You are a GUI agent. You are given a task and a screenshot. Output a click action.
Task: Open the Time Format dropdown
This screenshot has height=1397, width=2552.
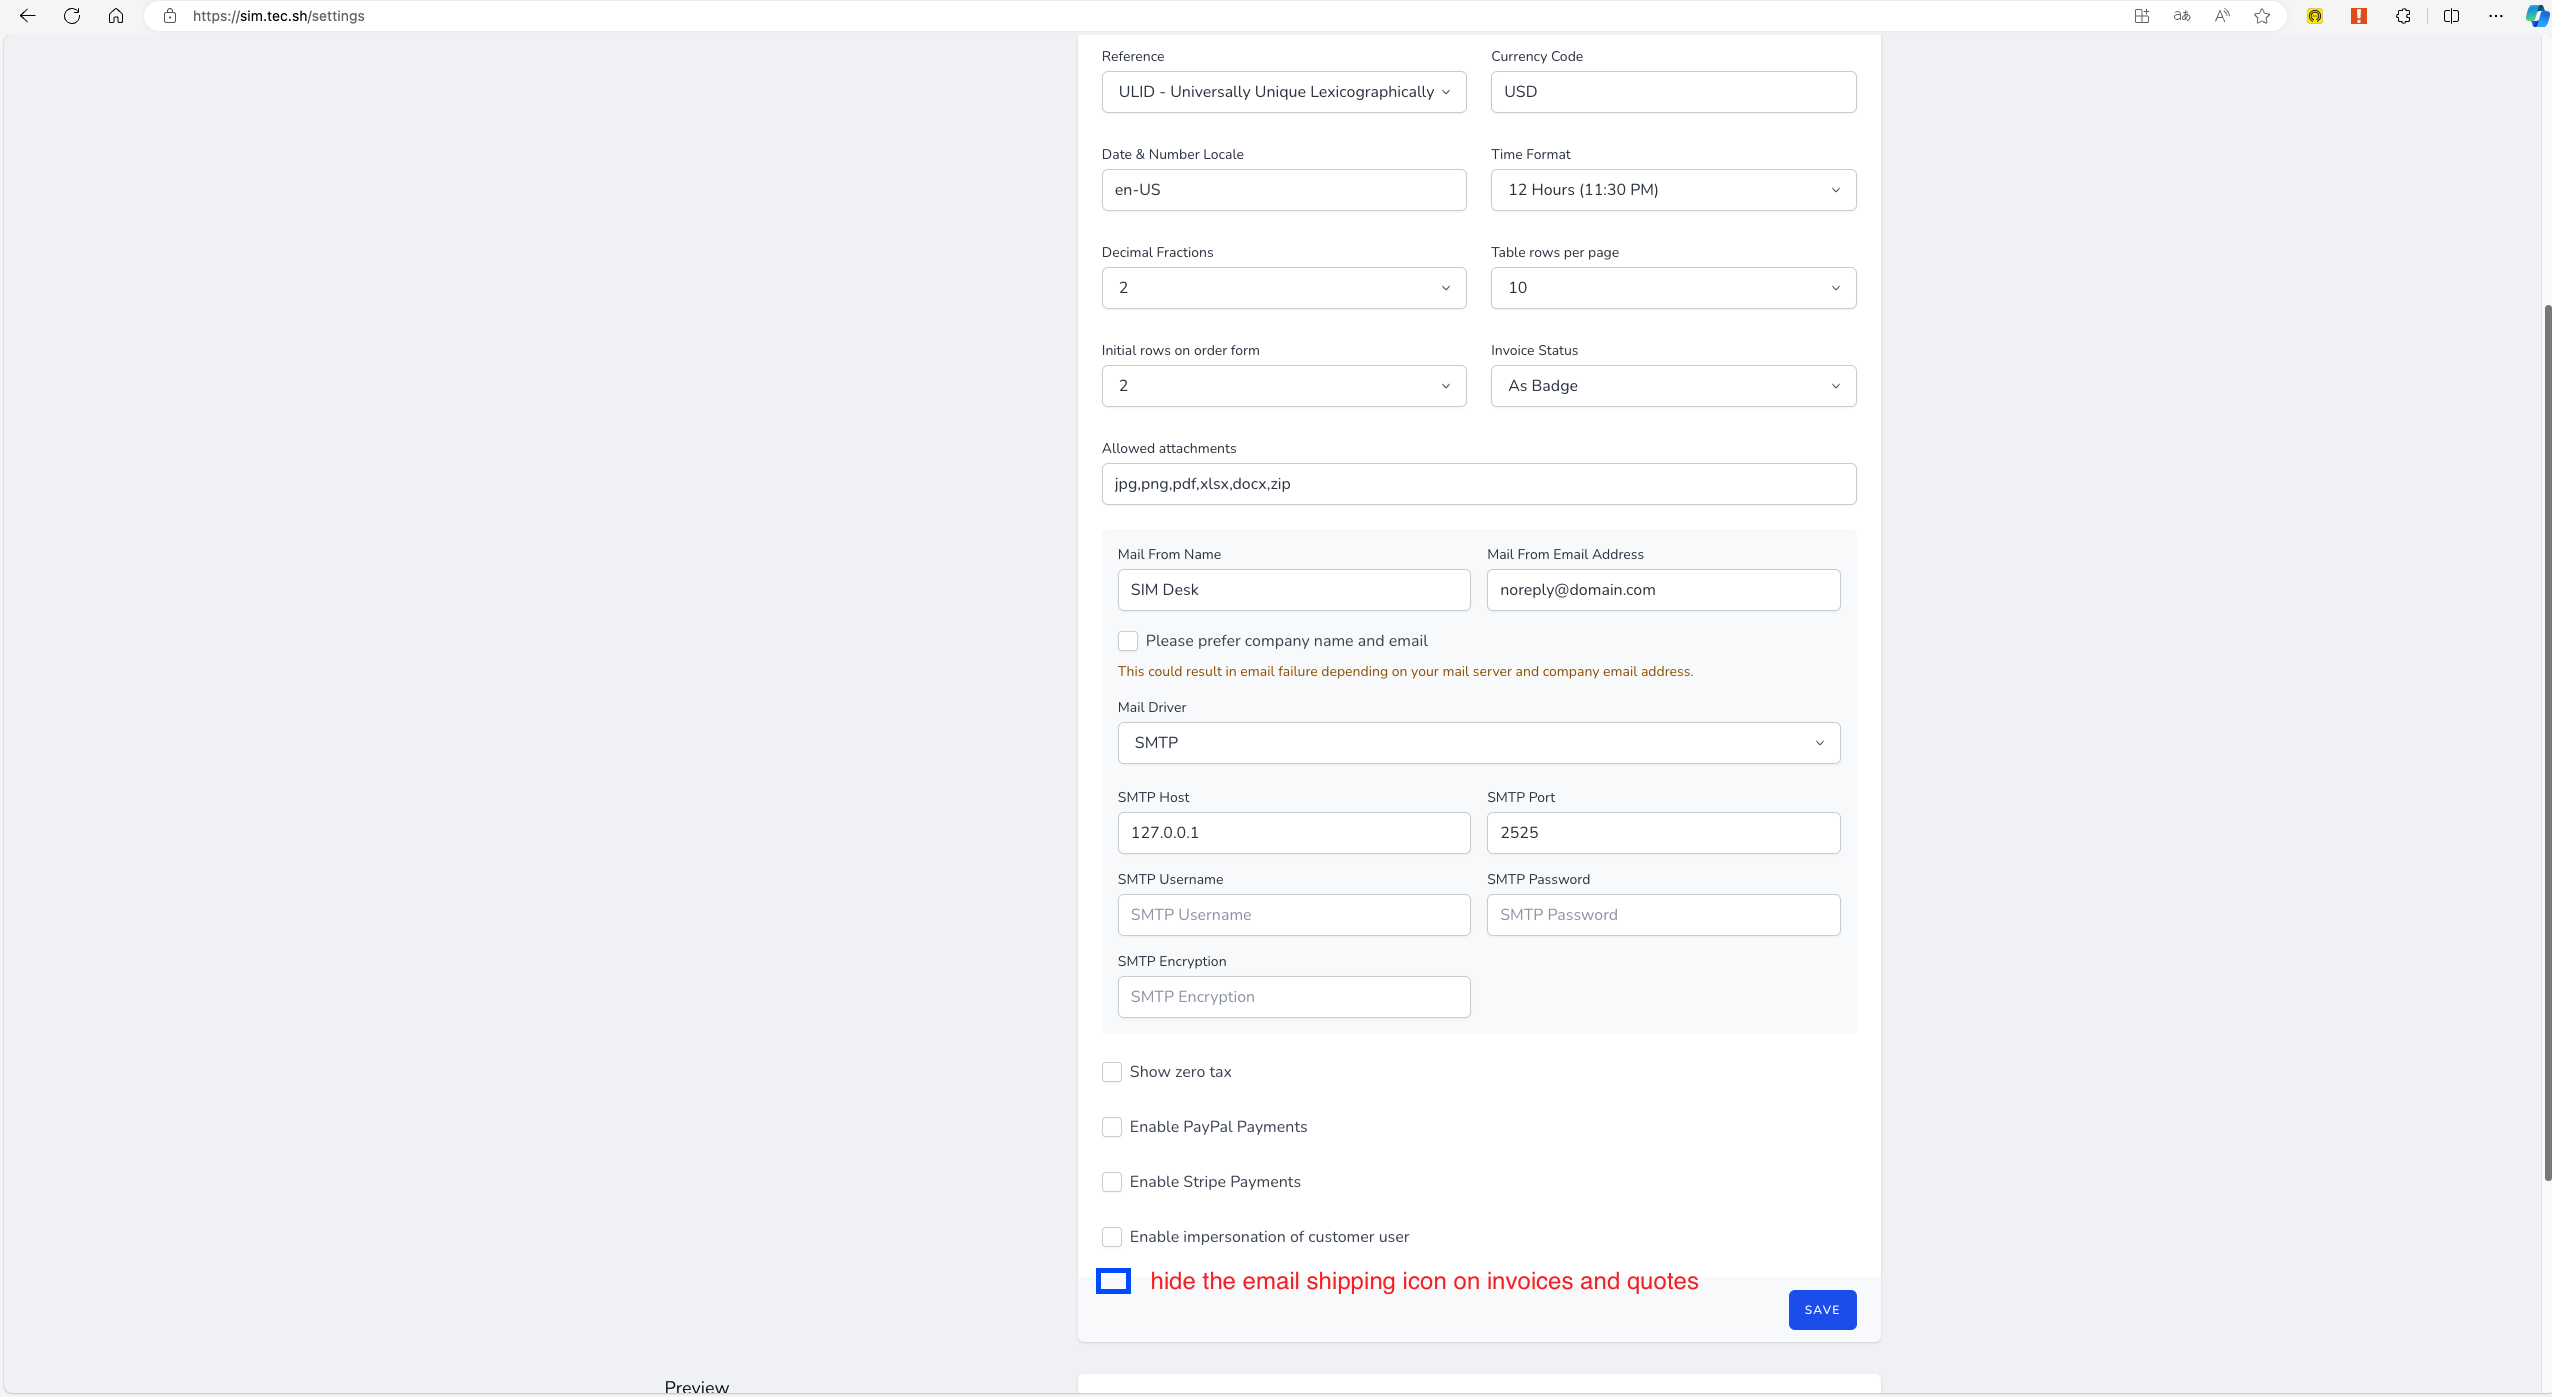[1673, 190]
